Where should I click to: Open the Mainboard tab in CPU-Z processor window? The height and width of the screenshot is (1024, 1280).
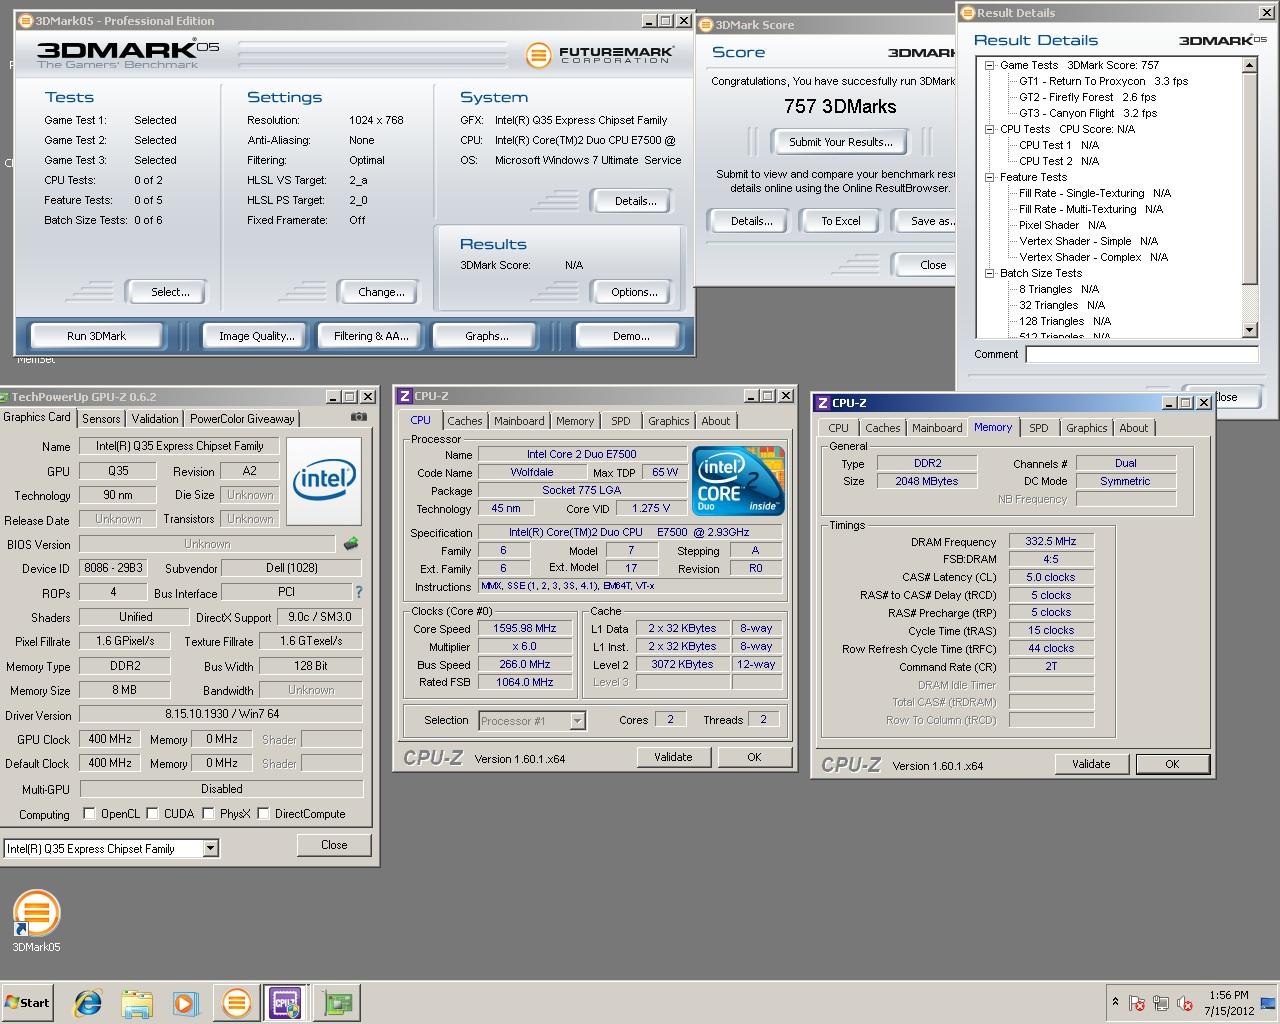coord(519,421)
